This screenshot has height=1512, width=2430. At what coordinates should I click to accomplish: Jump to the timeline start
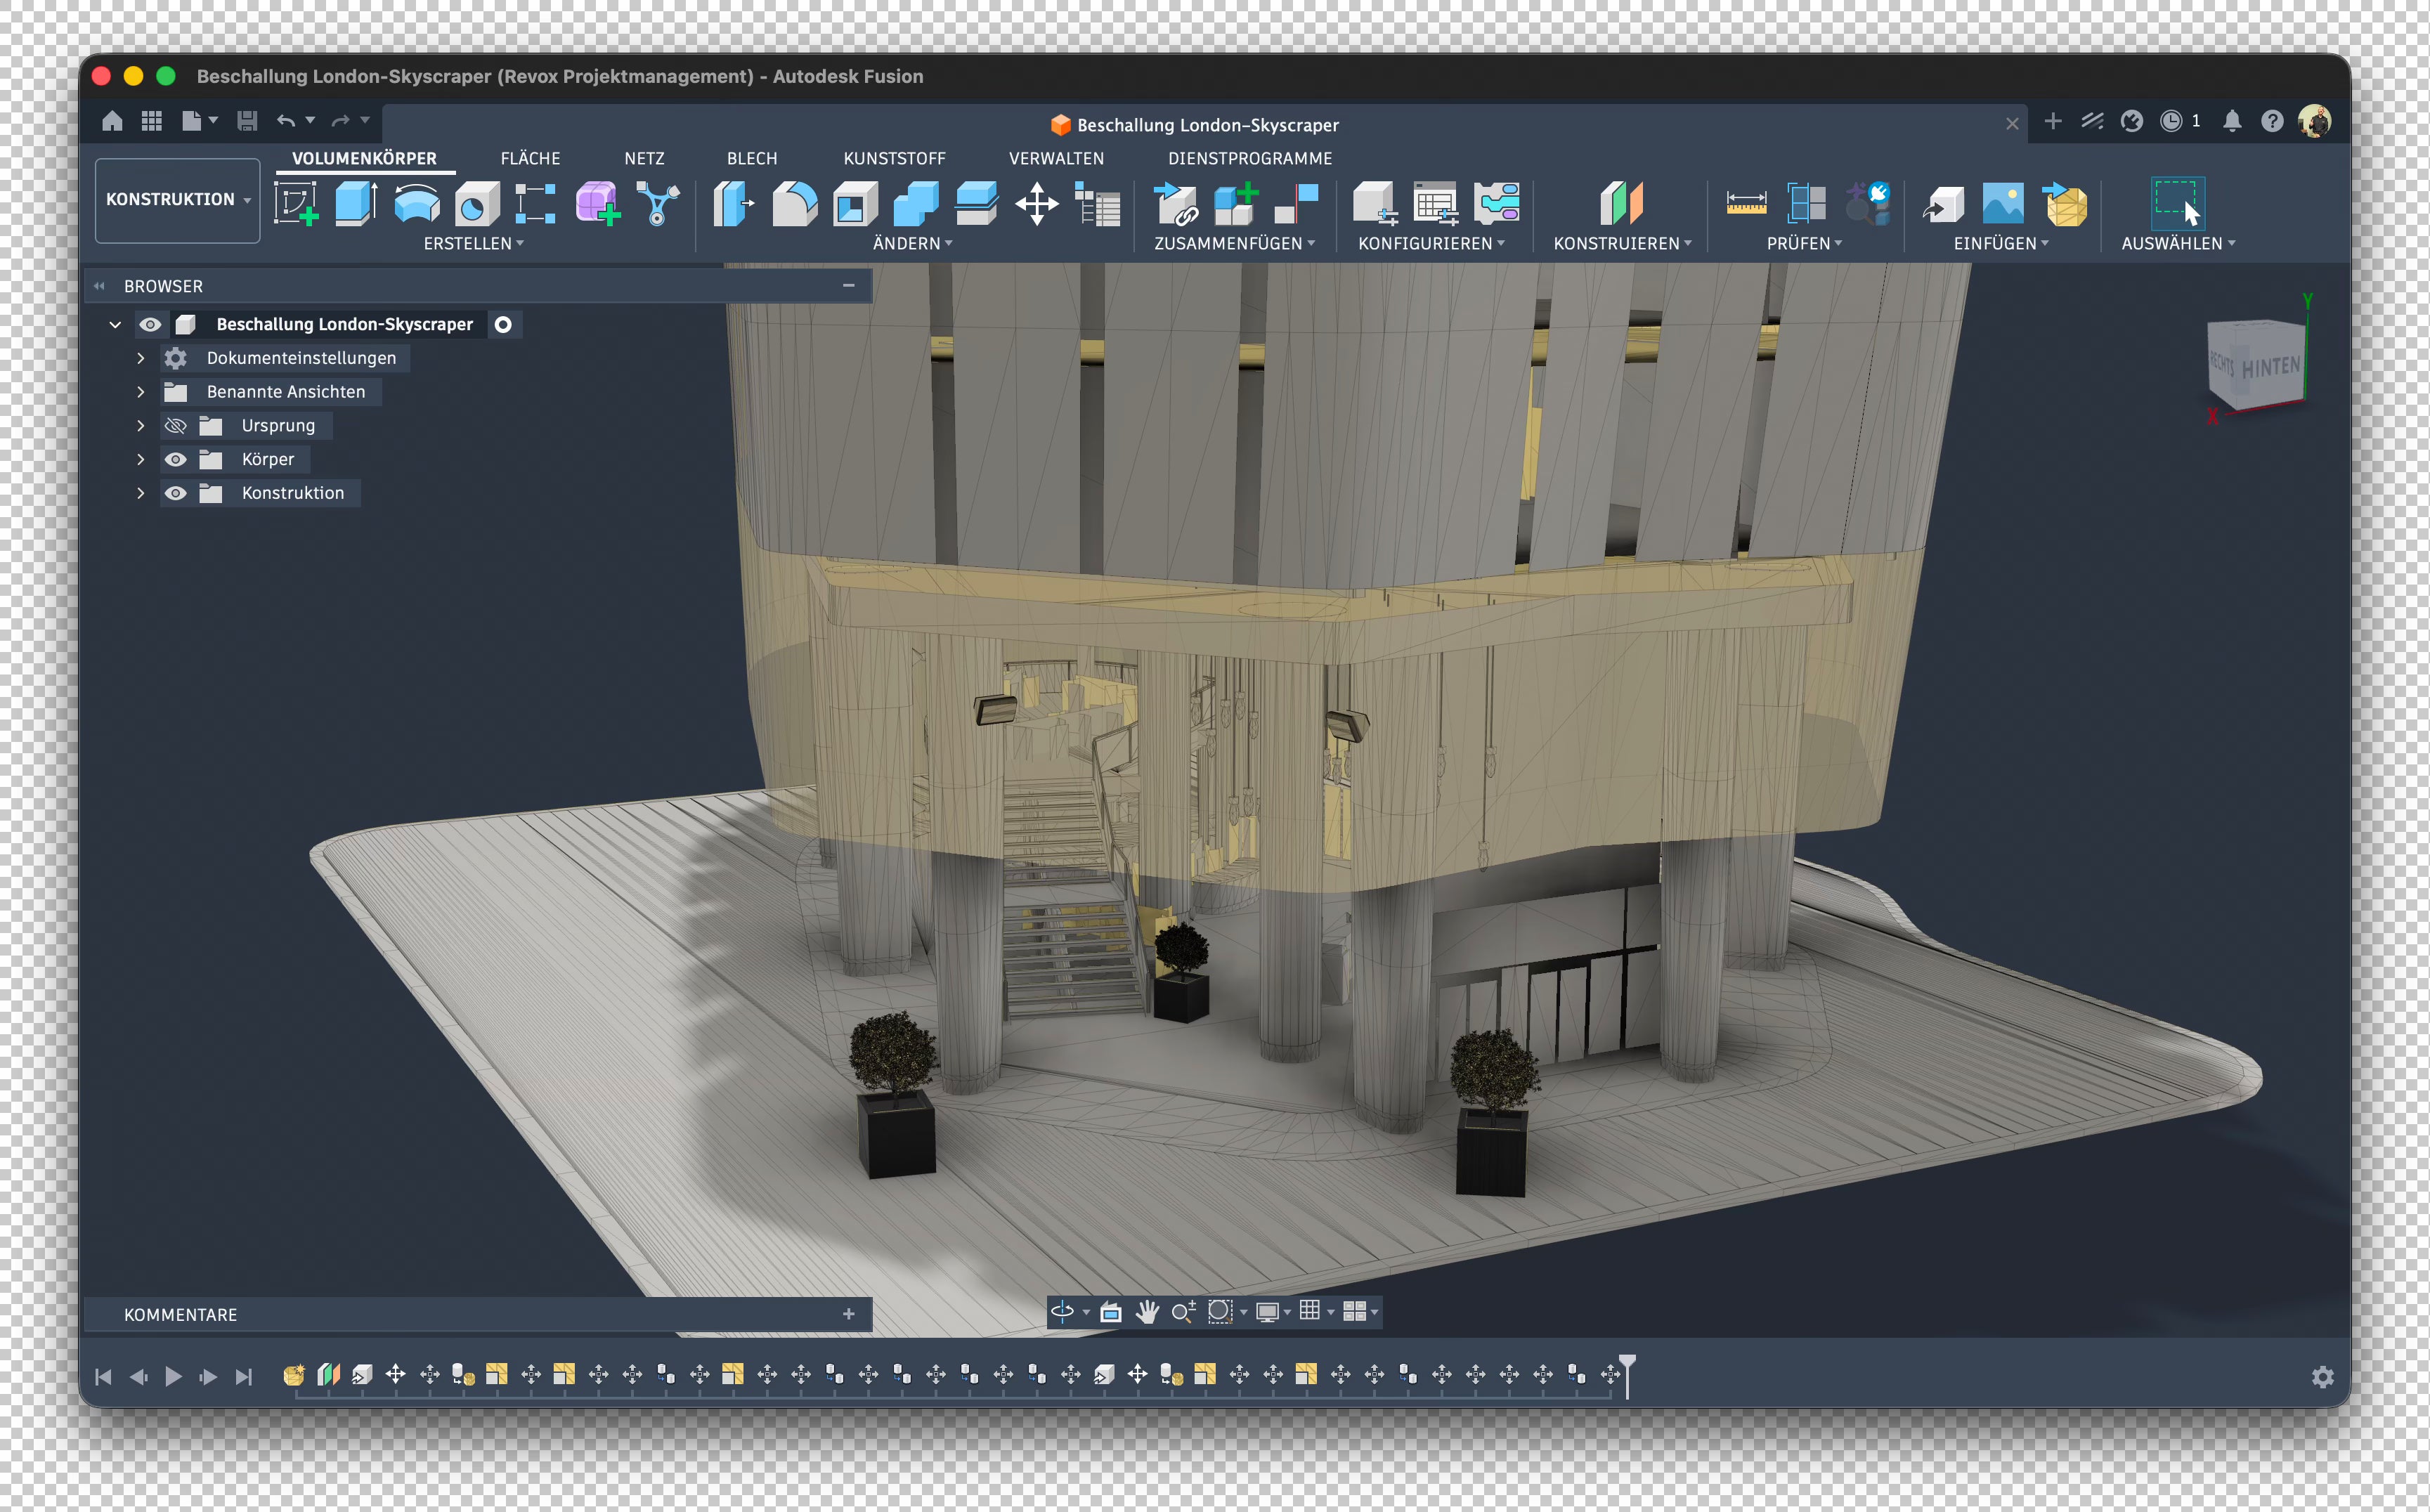click(103, 1377)
